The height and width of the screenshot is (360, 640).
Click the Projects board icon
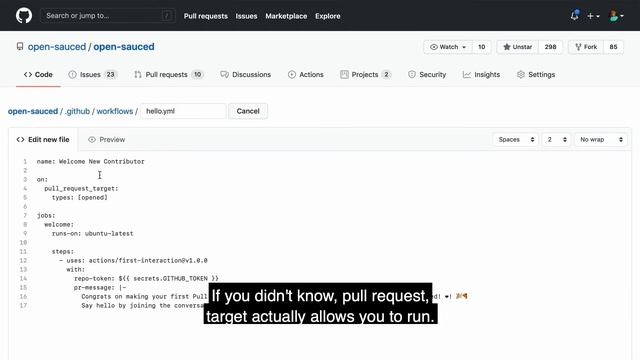tap(344, 75)
